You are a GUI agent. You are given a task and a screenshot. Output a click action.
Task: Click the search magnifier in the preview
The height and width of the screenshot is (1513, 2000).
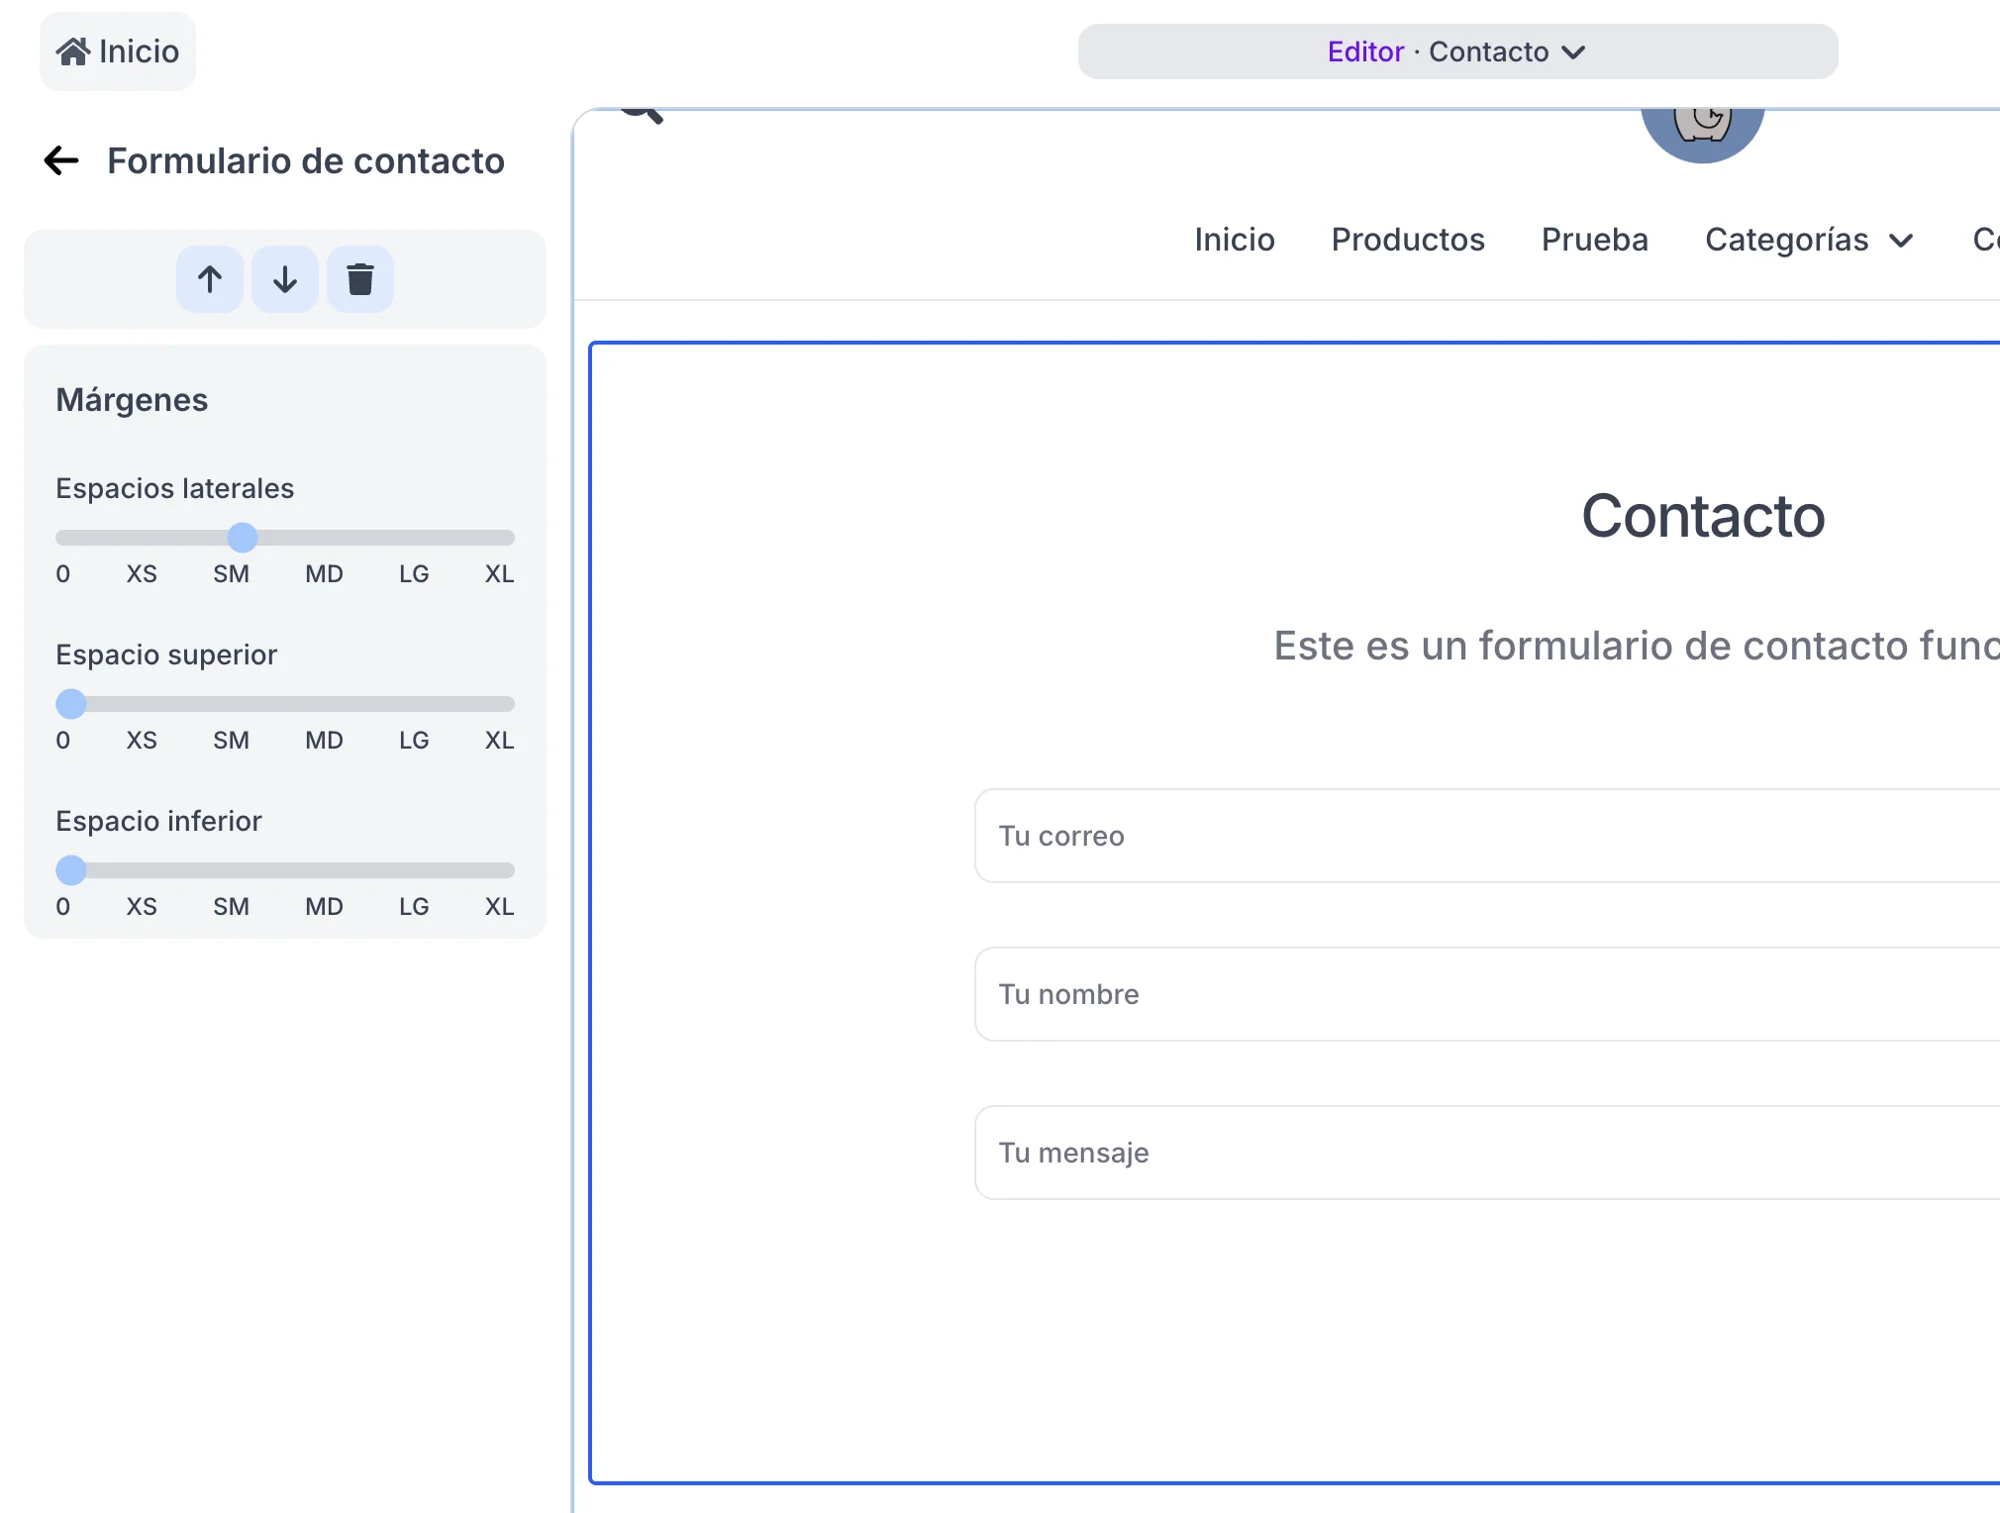tap(642, 112)
